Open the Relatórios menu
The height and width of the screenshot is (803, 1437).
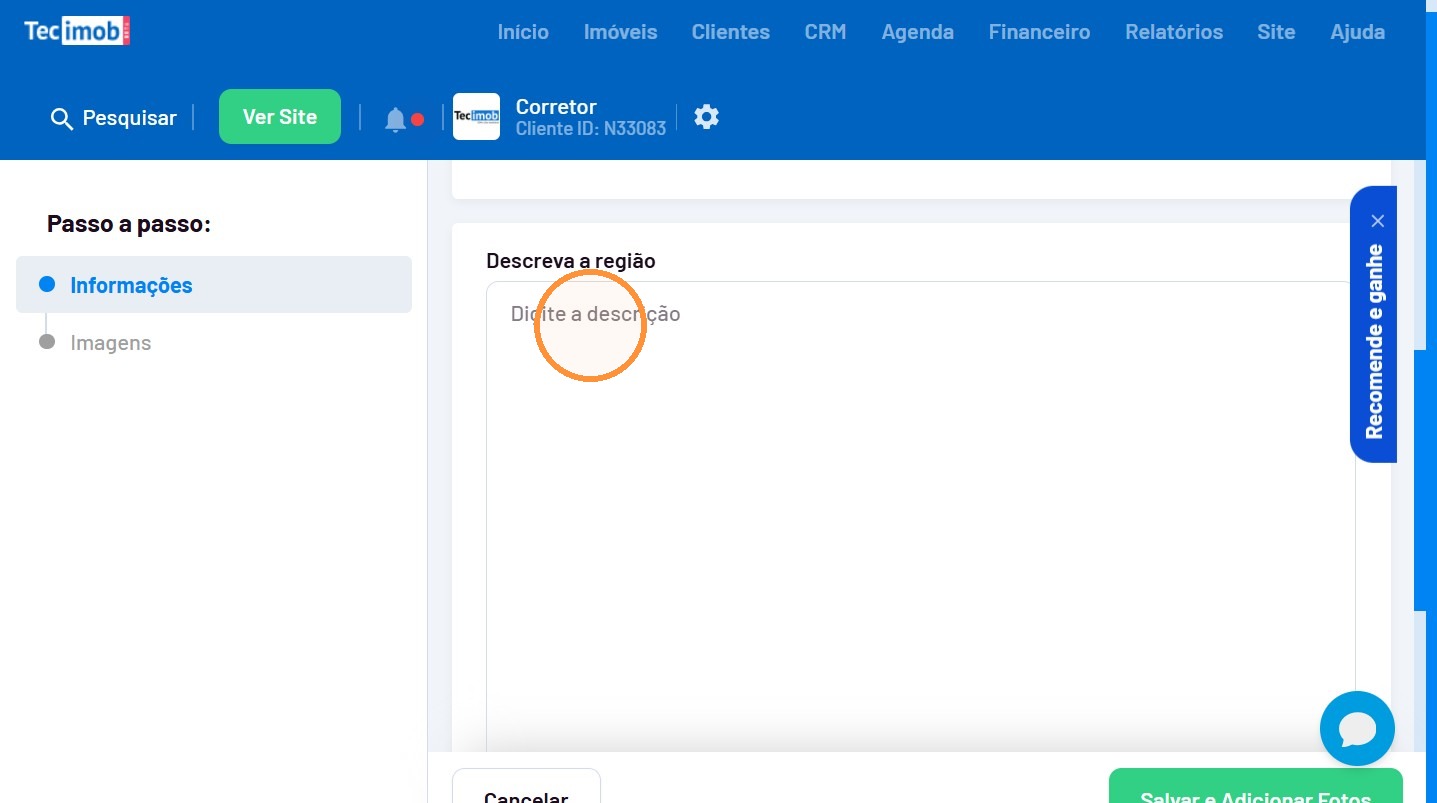pyautogui.click(x=1174, y=32)
